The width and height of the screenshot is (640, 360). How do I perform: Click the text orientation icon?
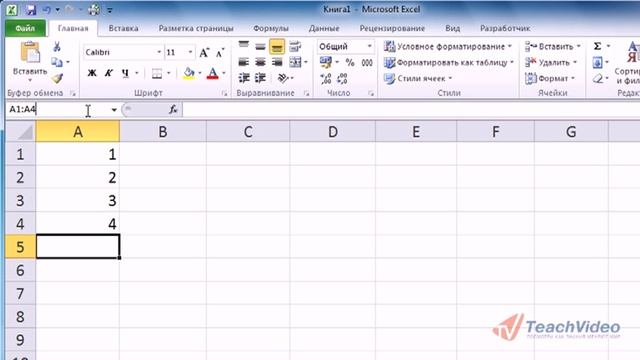tap(282, 78)
